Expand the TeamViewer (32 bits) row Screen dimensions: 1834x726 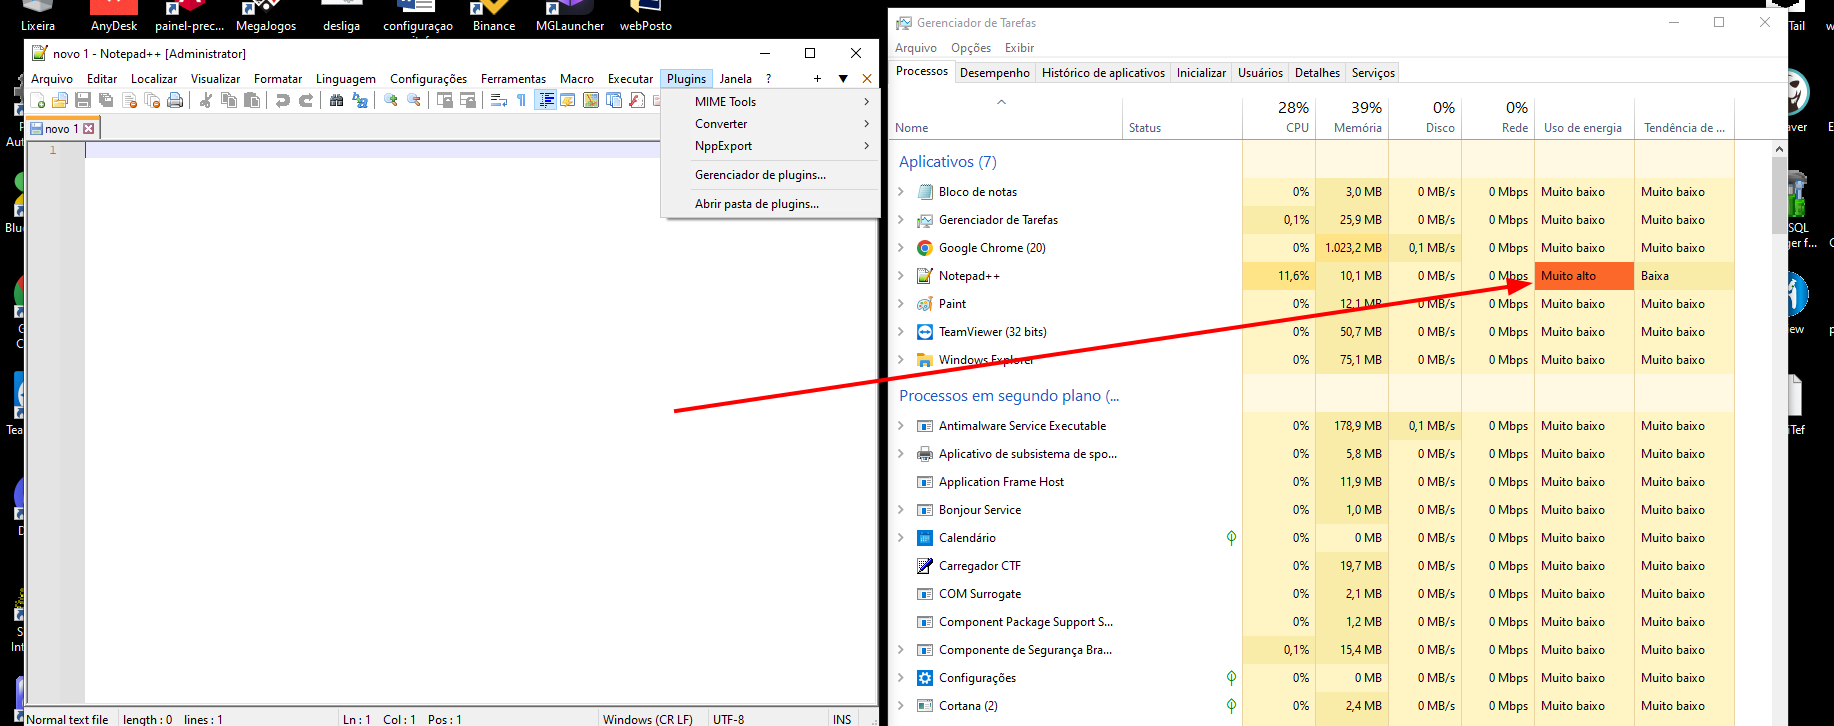[901, 332]
